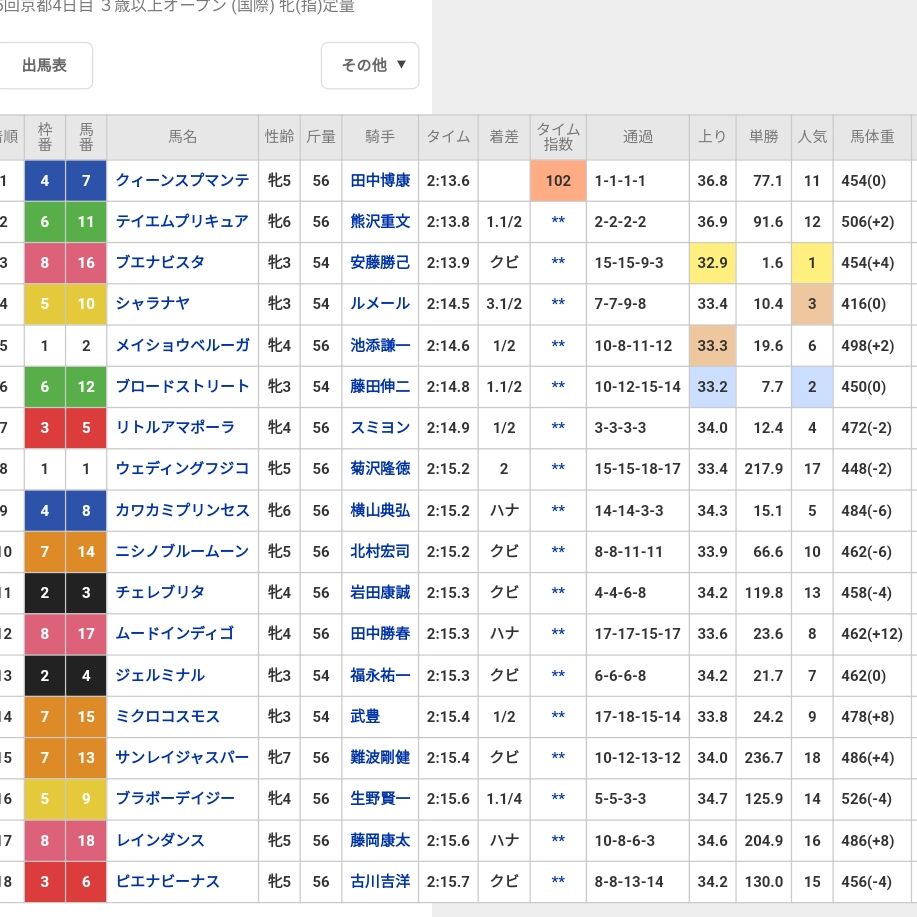This screenshot has width=917, height=917.
Task: Open horse link レインダンス
Action: pyautogui.click(x=160, y=840)
